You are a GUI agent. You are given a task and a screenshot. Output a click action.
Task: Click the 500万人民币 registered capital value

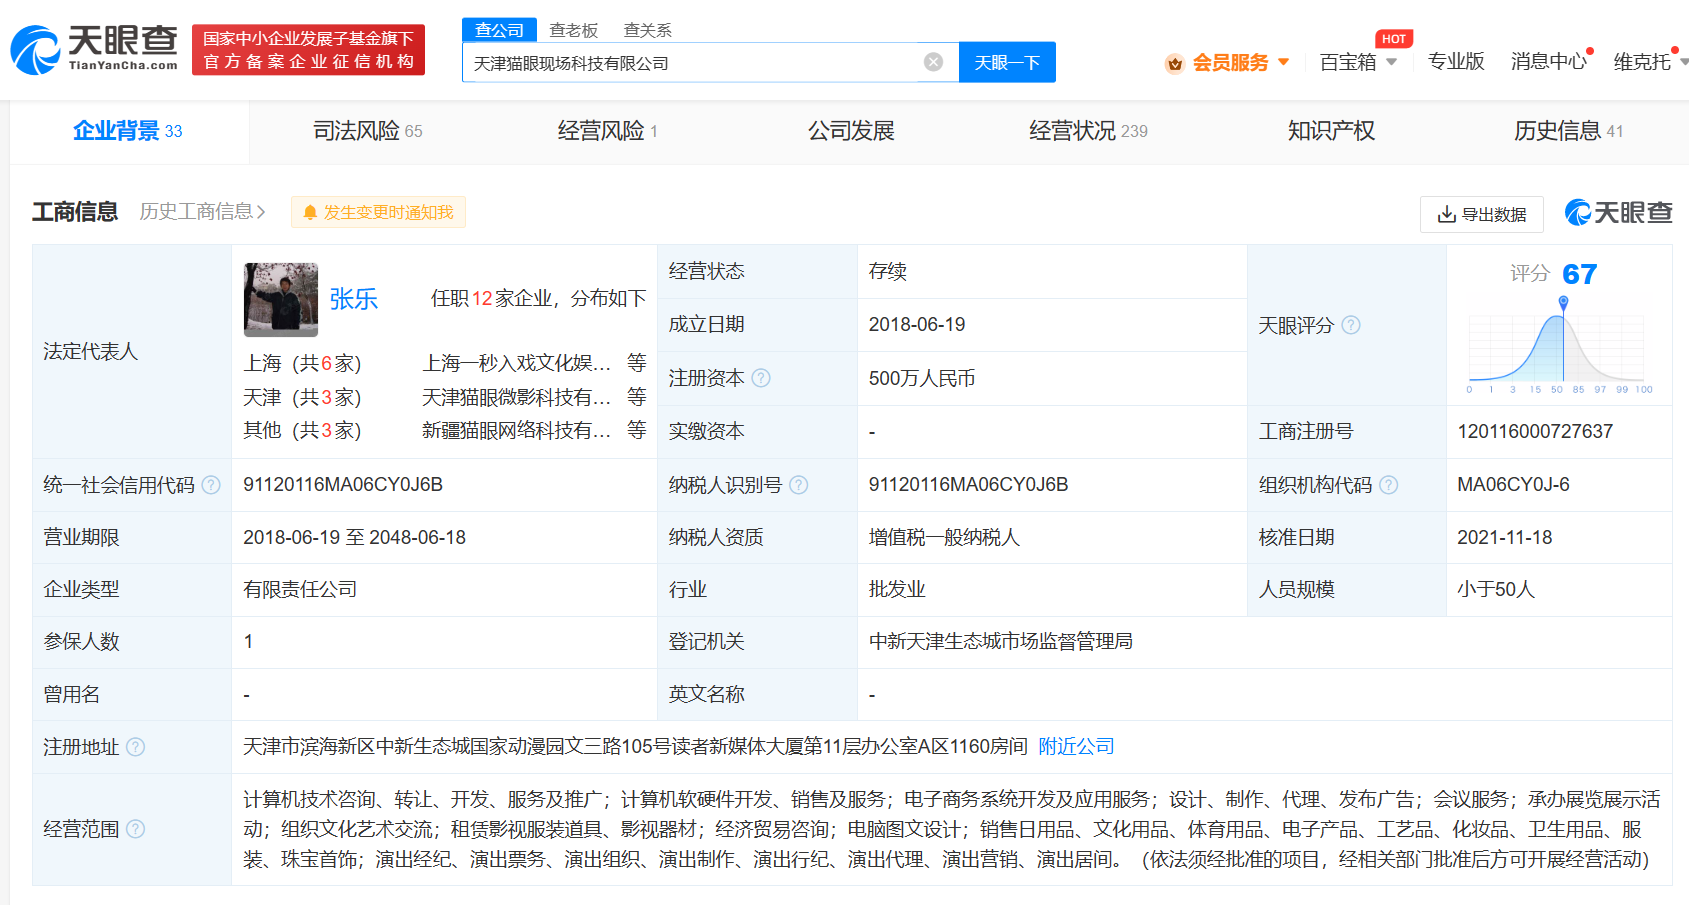click(922, 378)
